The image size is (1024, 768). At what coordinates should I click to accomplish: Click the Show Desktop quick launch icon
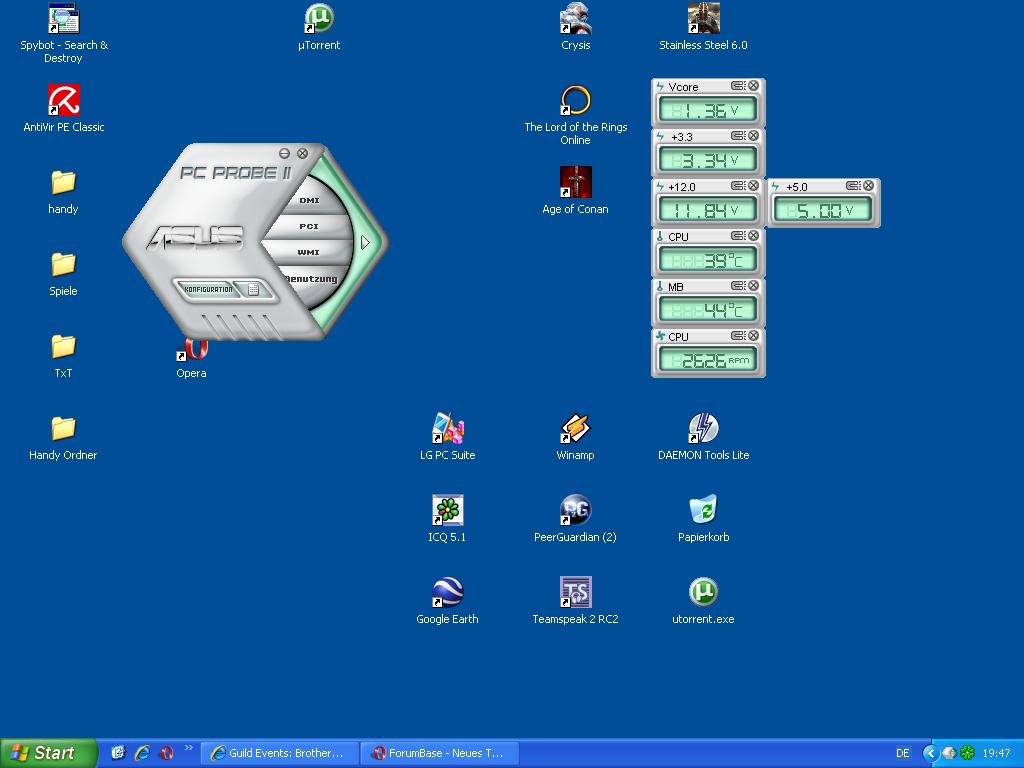[118, 753]
